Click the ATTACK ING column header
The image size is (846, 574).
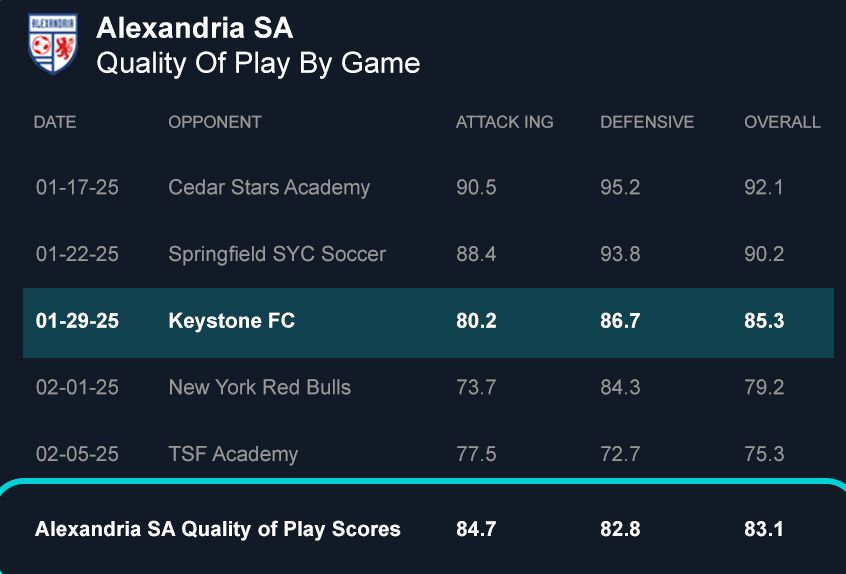(504, 122)
